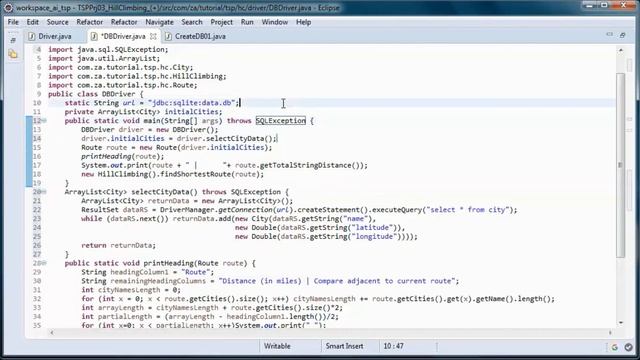The image size is (640, 360).
Task: Click the SQLException text on line 12
Action: (x=280, y=120)
